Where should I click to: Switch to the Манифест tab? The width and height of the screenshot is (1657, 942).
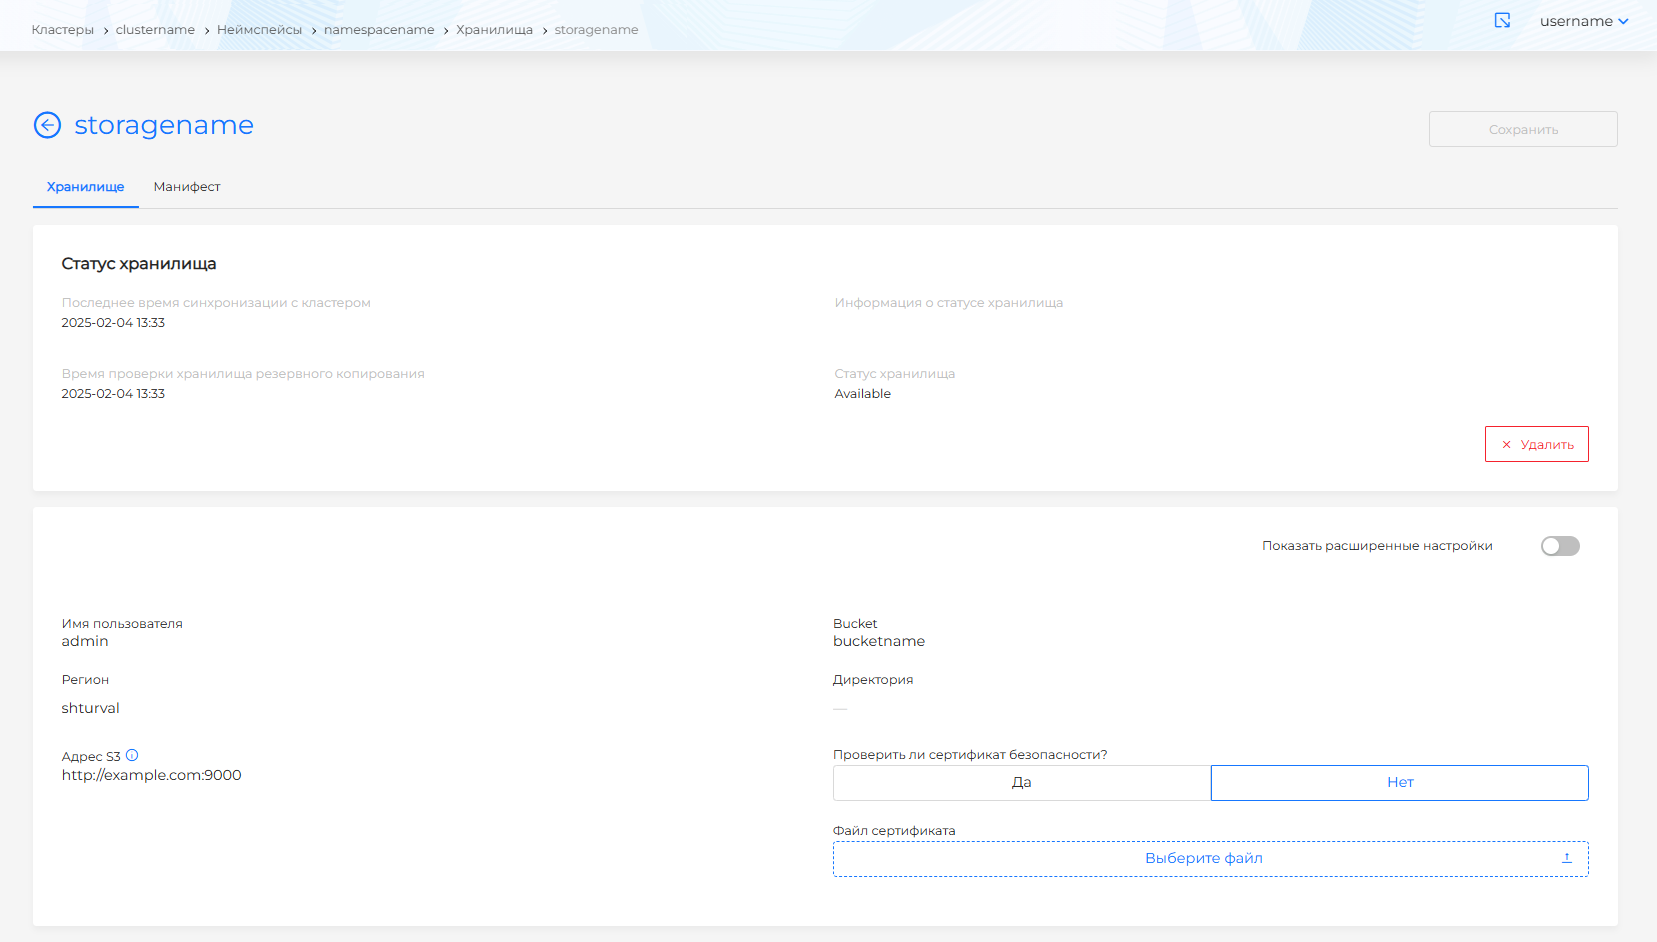(x=187, y=187)
